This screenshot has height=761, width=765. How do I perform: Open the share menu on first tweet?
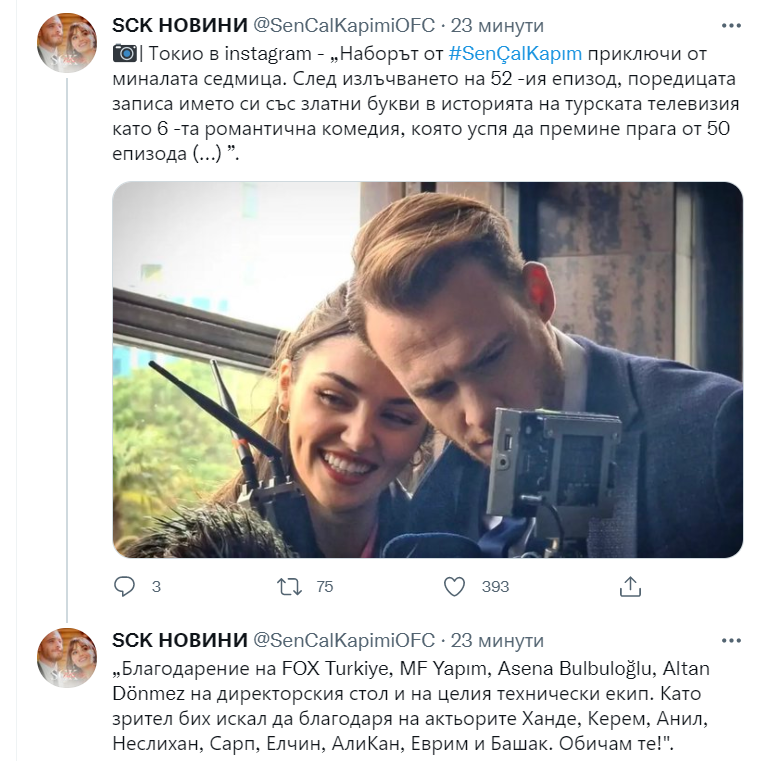pyautogui.click(x=630, y=586)
